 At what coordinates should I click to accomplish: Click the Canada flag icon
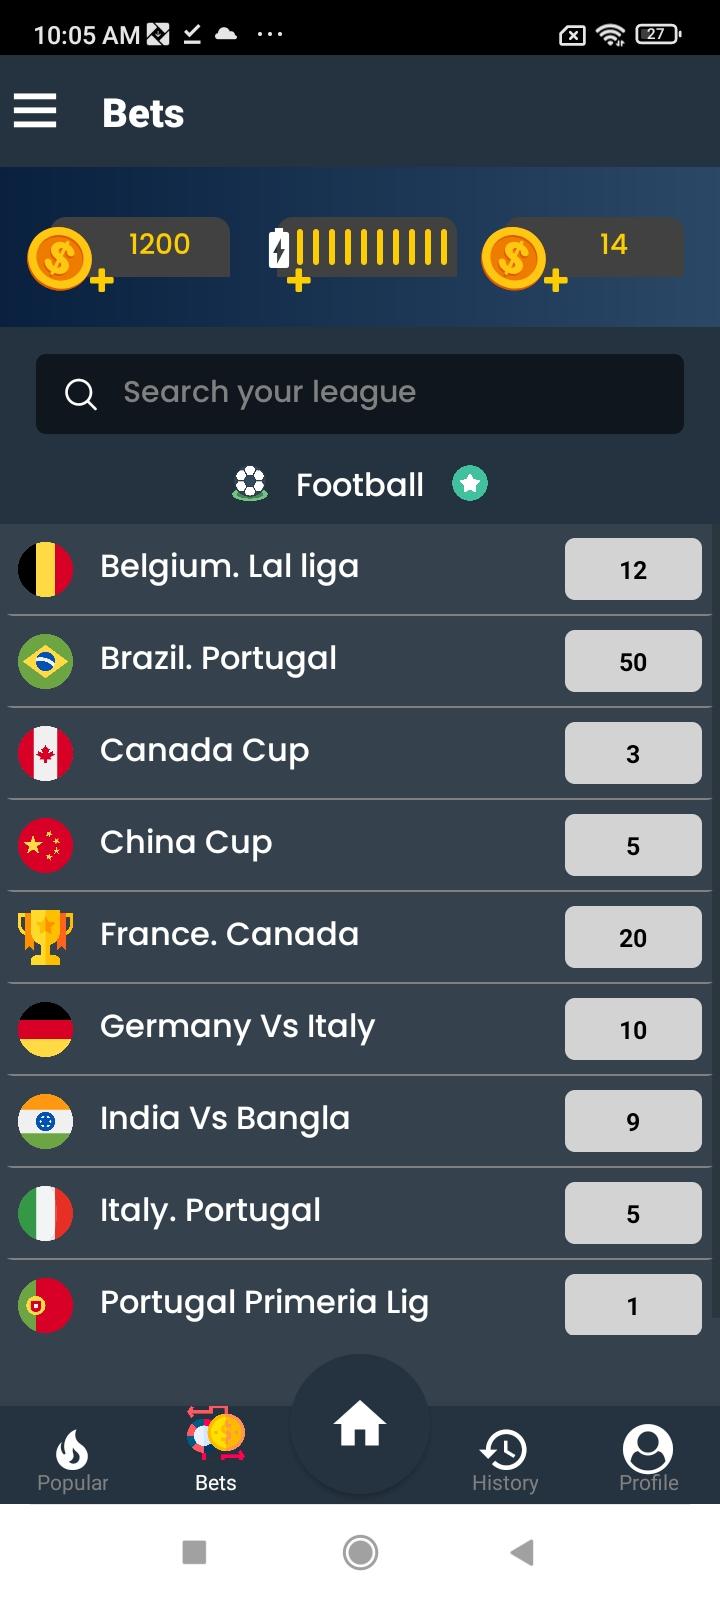(46, 753)
